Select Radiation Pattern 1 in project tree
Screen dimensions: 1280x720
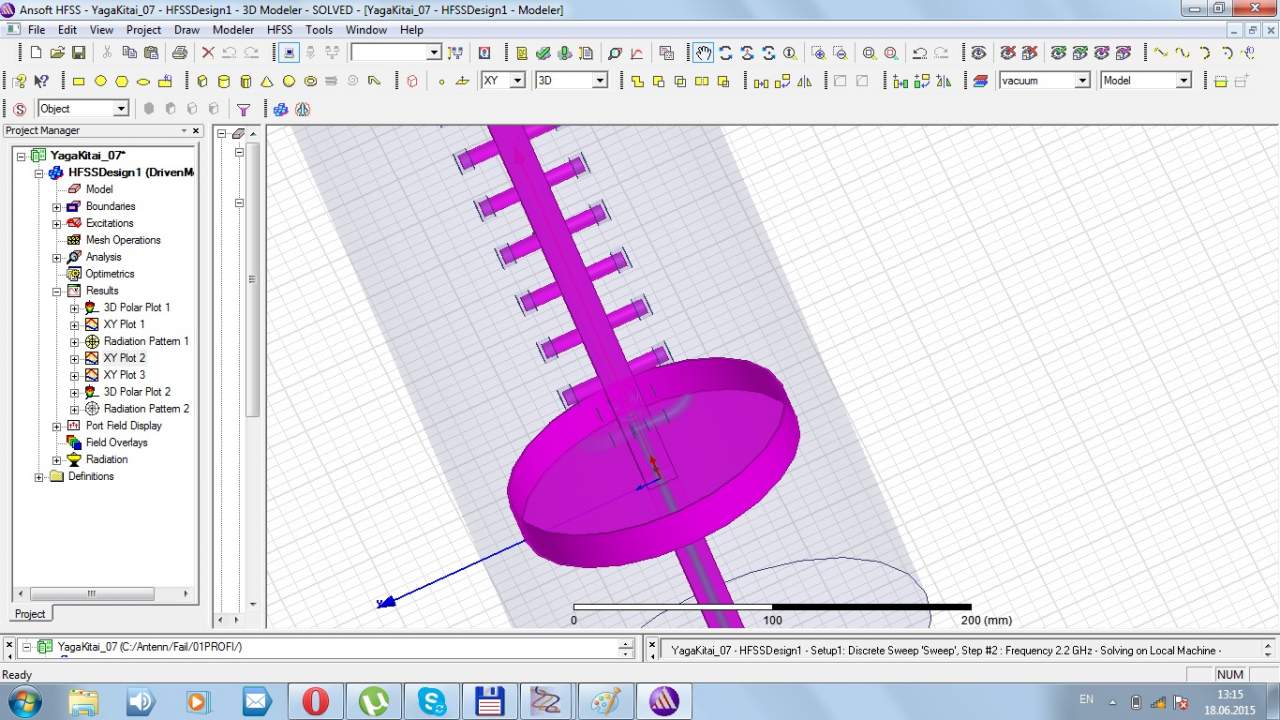click(x=145, y=341)
